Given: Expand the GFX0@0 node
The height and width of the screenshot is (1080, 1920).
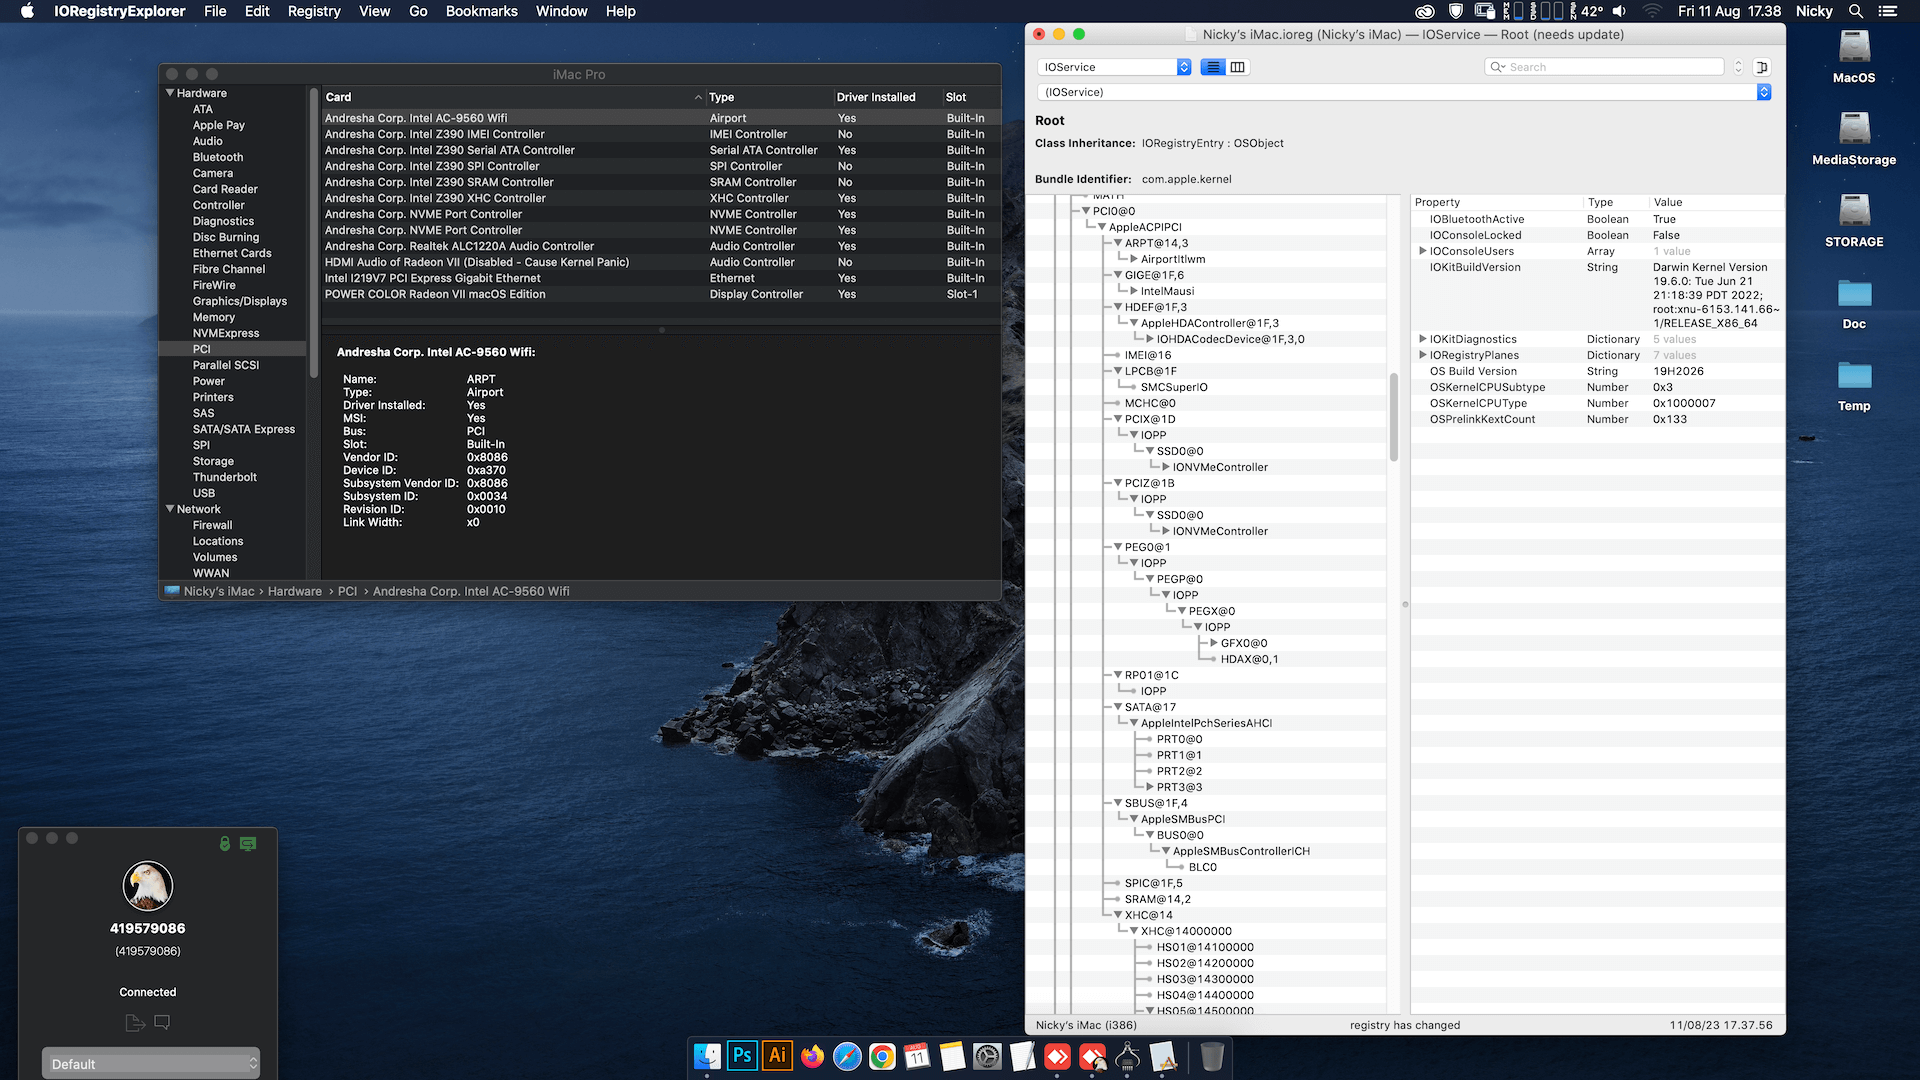Looking at the screenshot, I should tap(1214, 643).
